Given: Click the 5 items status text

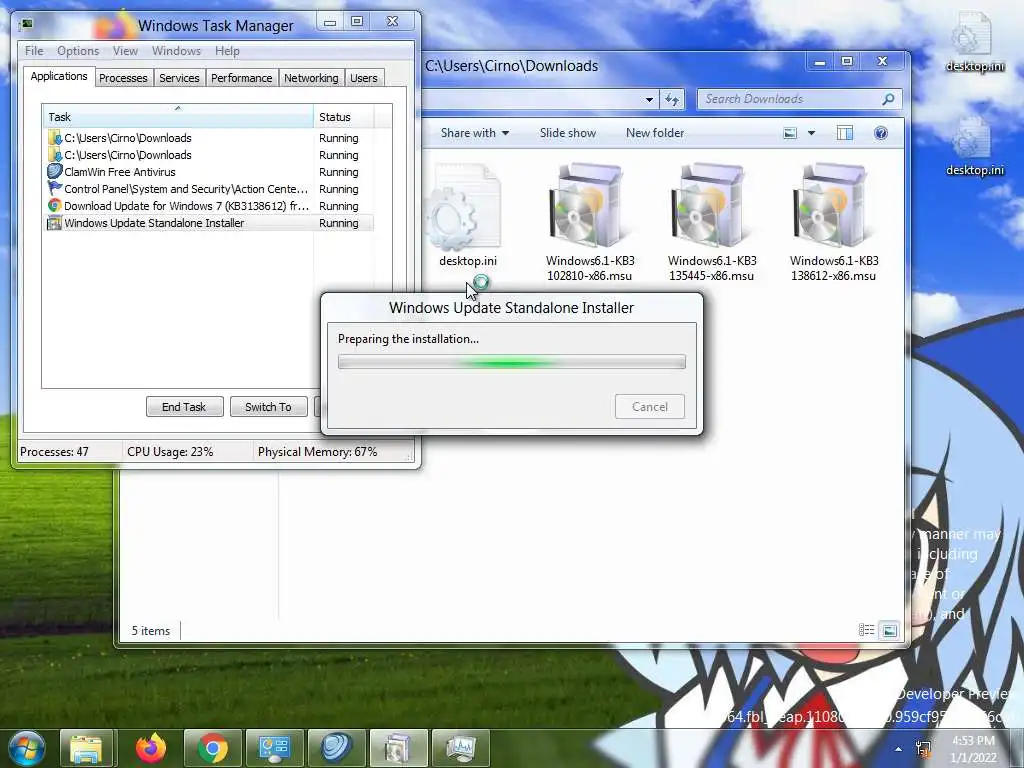Looking at the screenshot, I should click(151, 631).
